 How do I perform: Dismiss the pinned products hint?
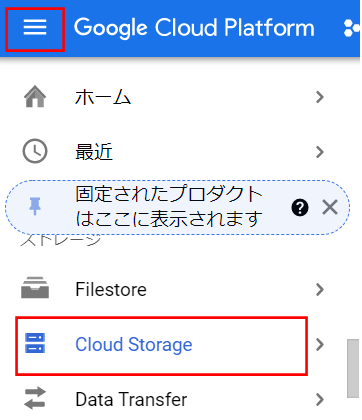point(330,208)
